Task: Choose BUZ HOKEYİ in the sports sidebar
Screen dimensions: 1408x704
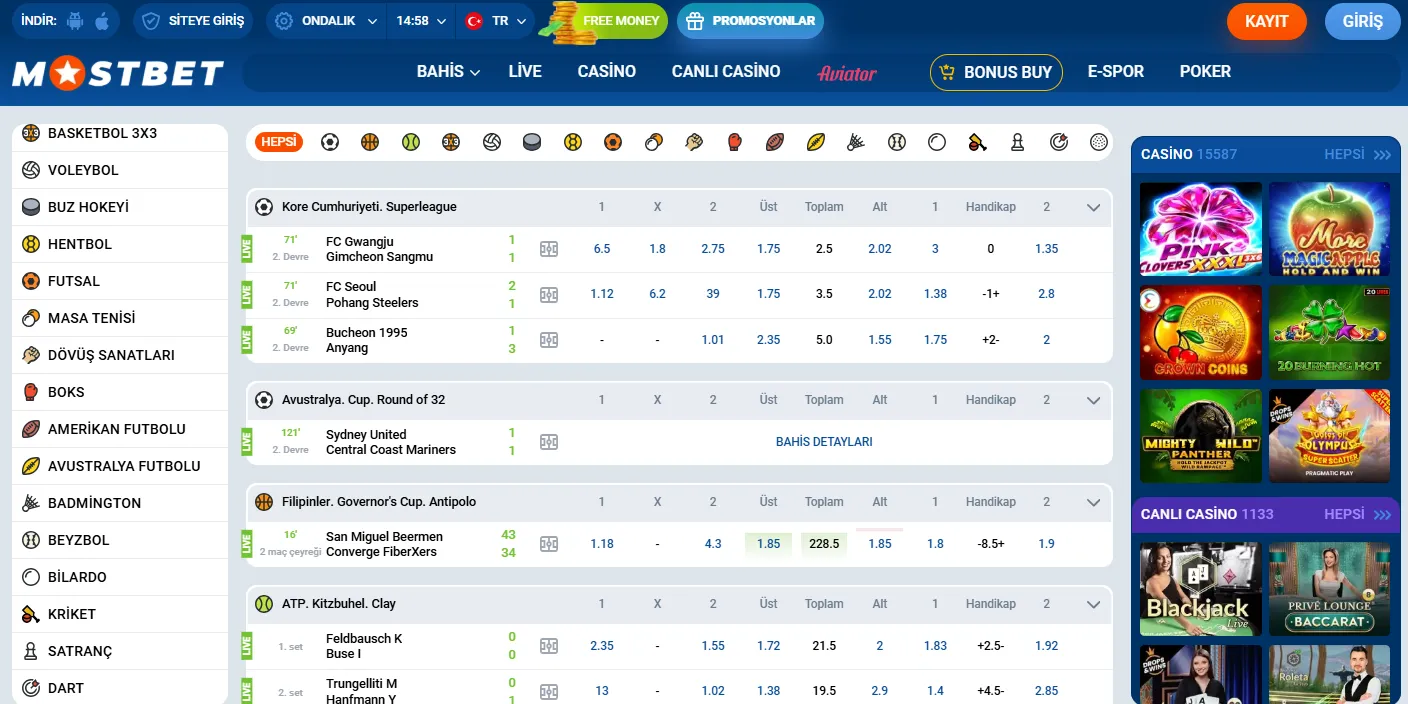Action: pyautogui.click(x=120, y=207)
